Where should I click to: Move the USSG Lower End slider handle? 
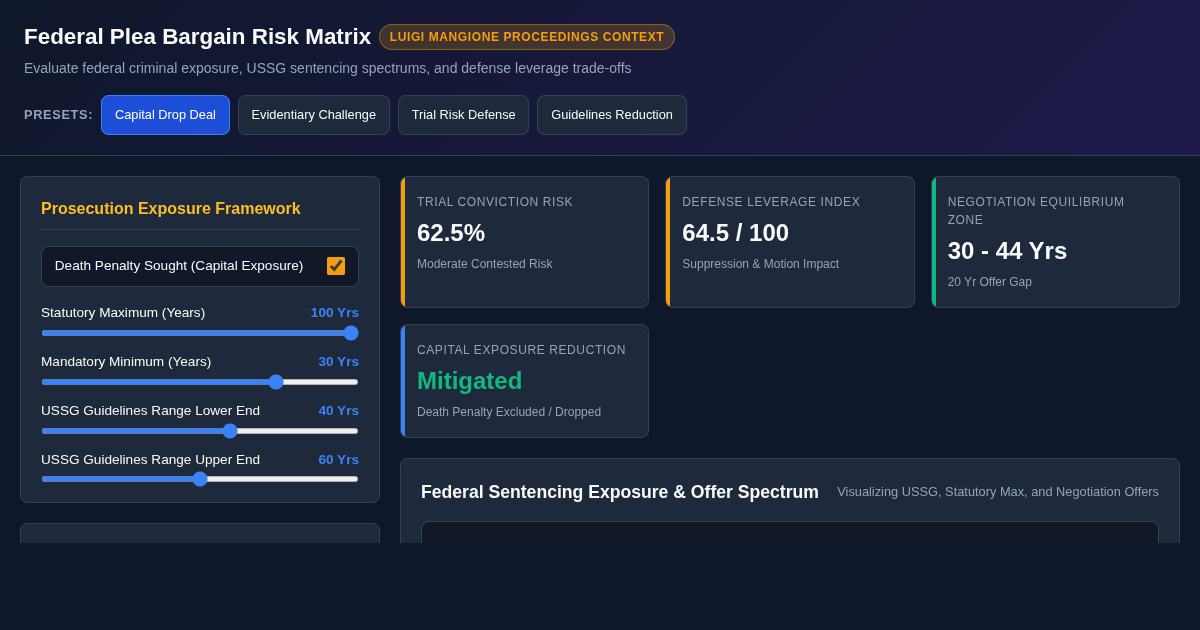pos(230,431)
